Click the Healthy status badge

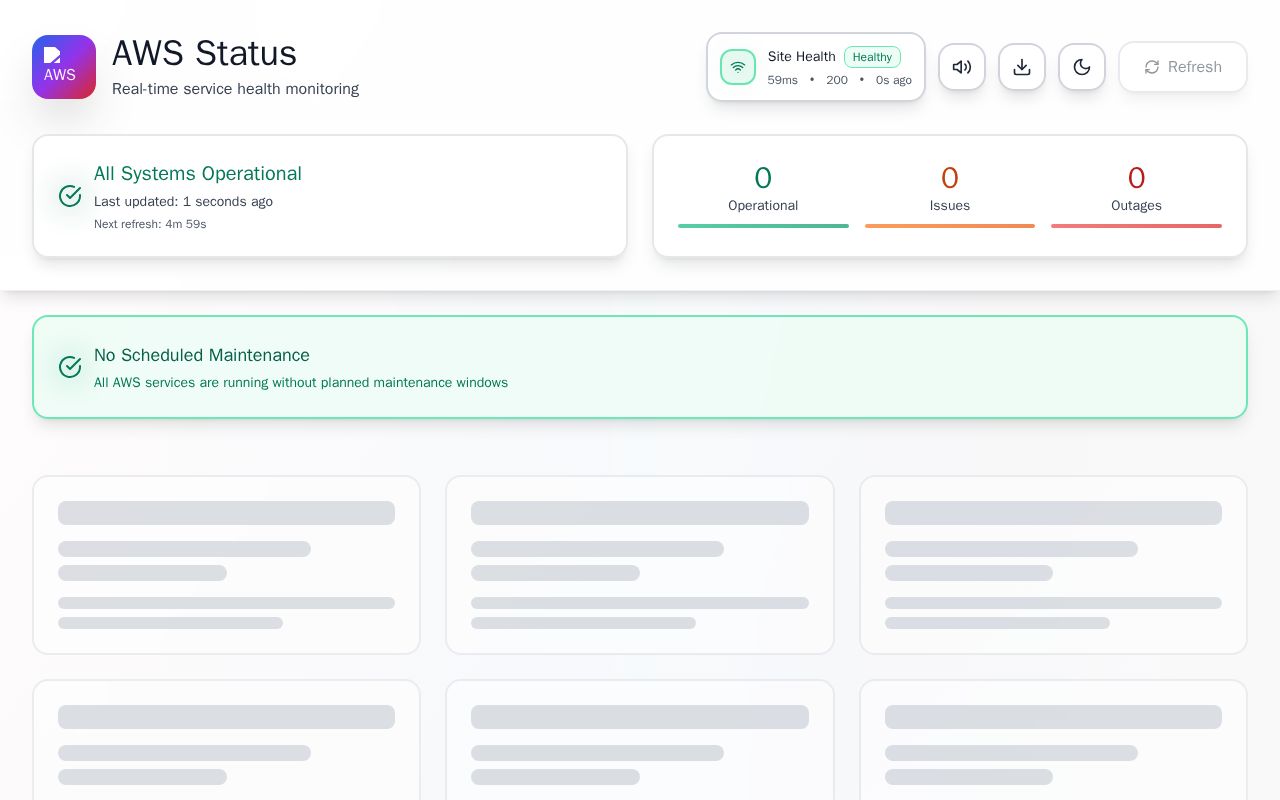pos(872,57)
